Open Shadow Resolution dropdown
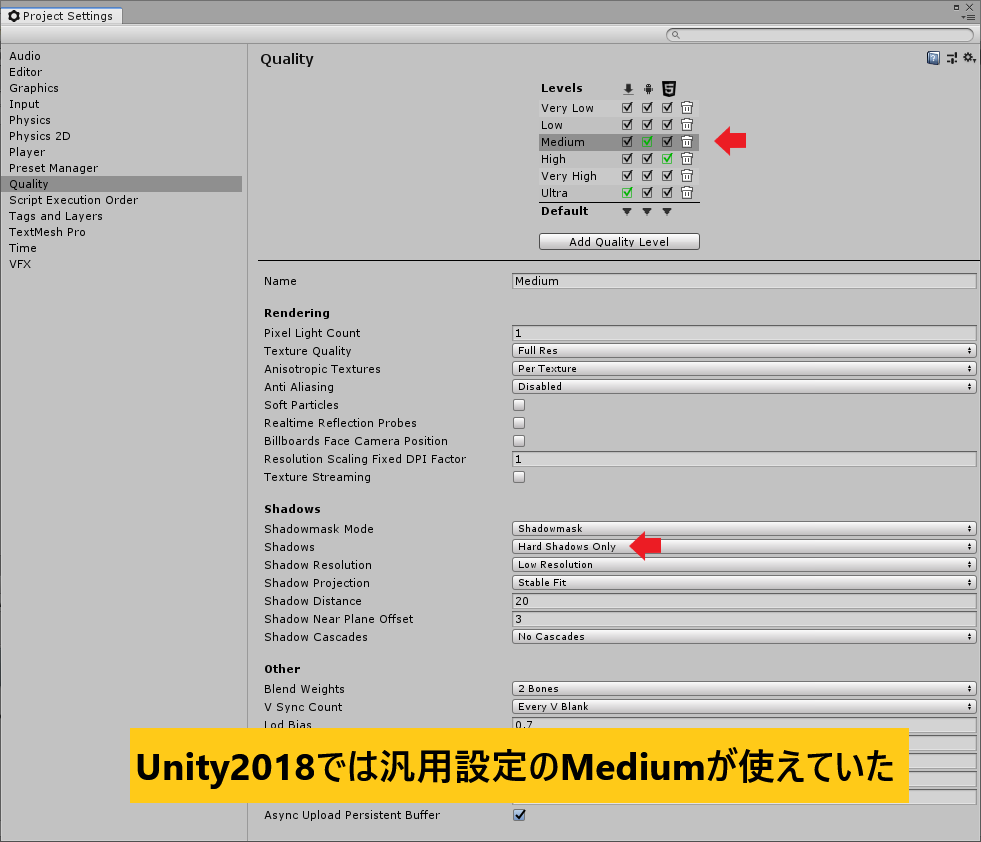Screen dimensions: 981x842 (x=744, y=564)
